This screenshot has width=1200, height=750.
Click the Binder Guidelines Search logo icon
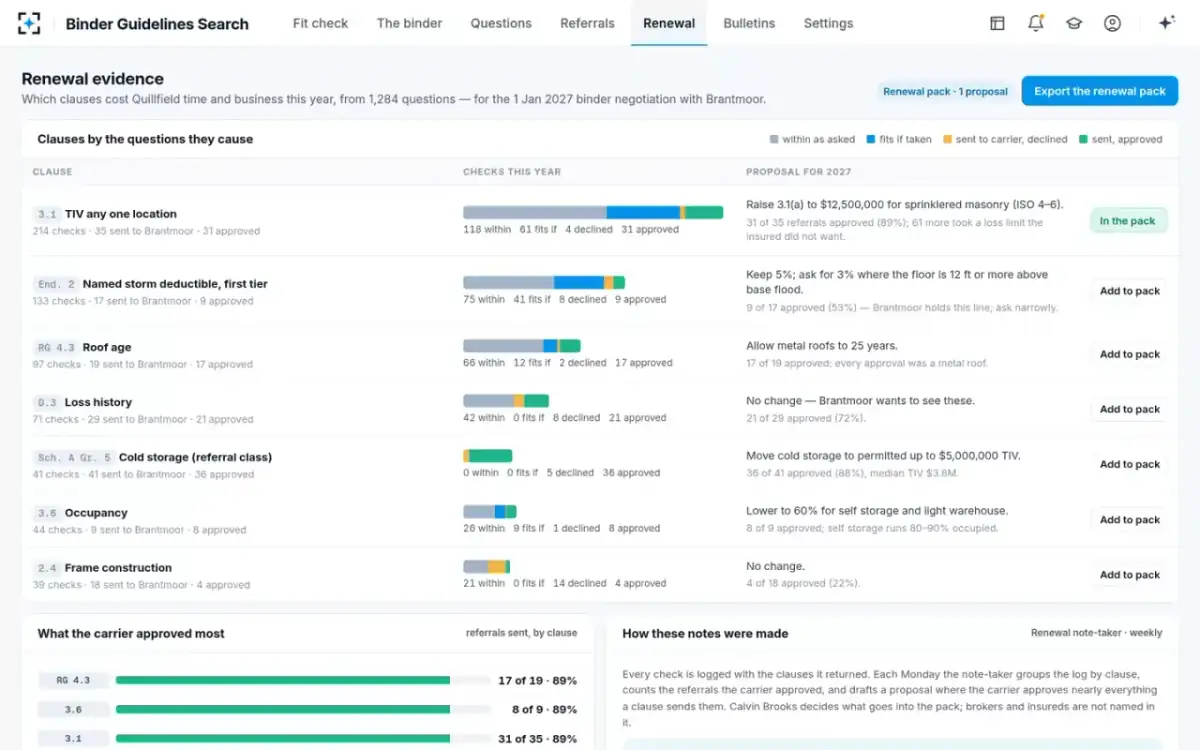(30, 23)
